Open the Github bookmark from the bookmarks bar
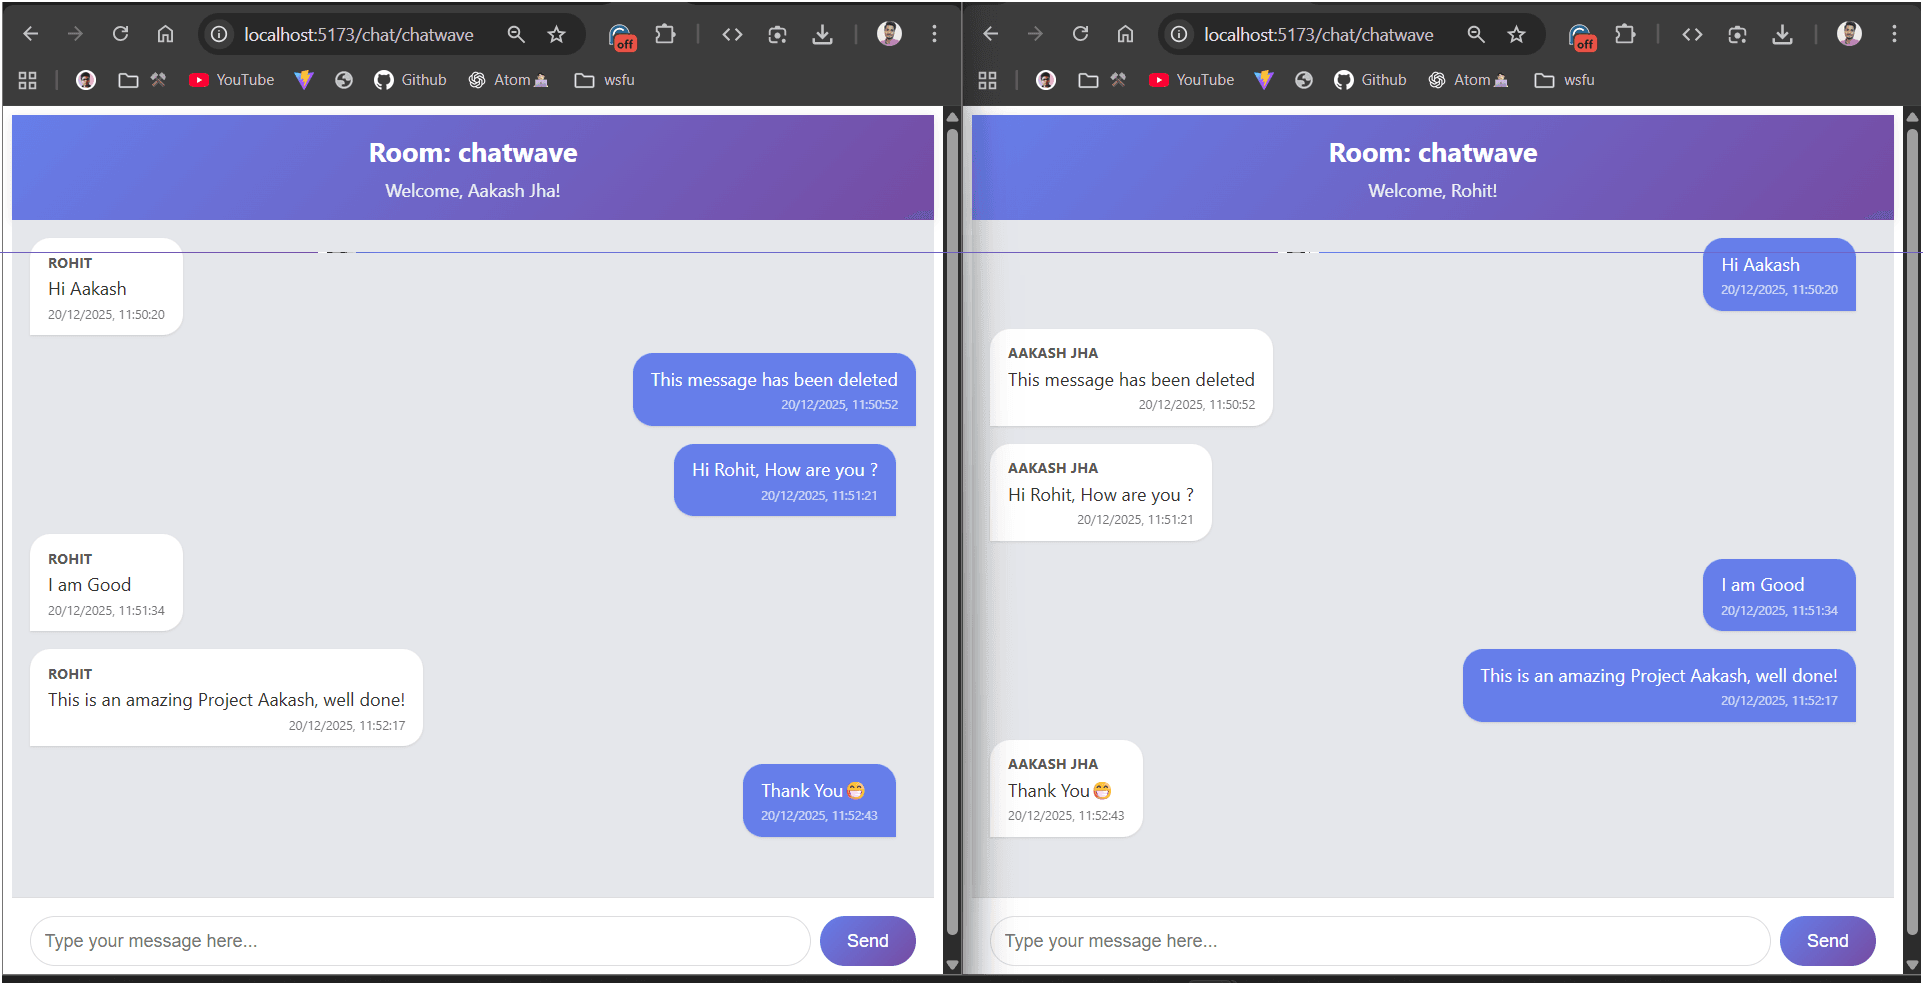The image size is (1923, 985). point(410,80)
